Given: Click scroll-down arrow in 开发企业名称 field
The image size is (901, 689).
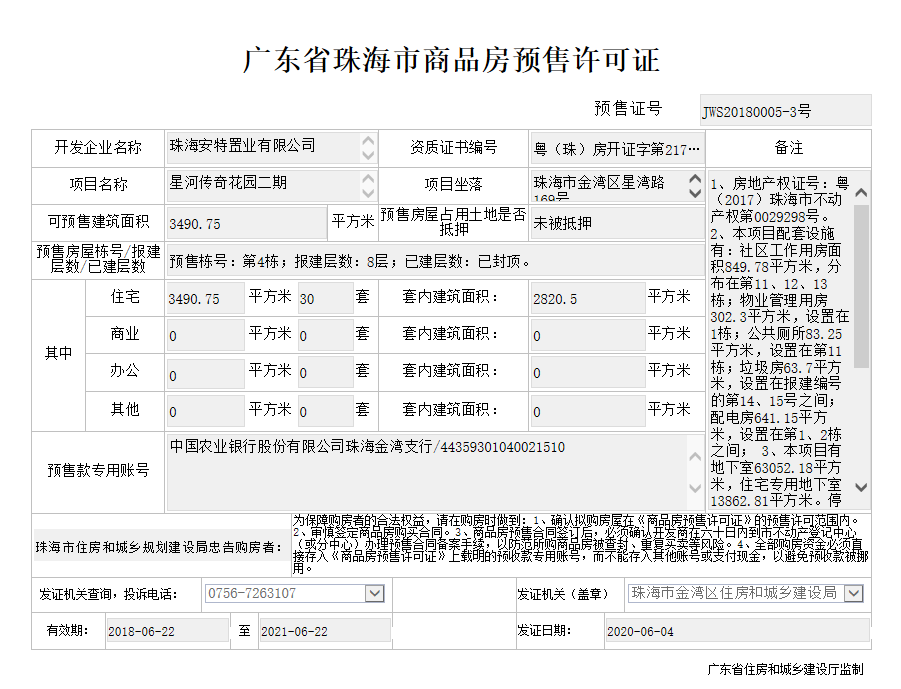Looking at the screenshot, I should point(368,156).
